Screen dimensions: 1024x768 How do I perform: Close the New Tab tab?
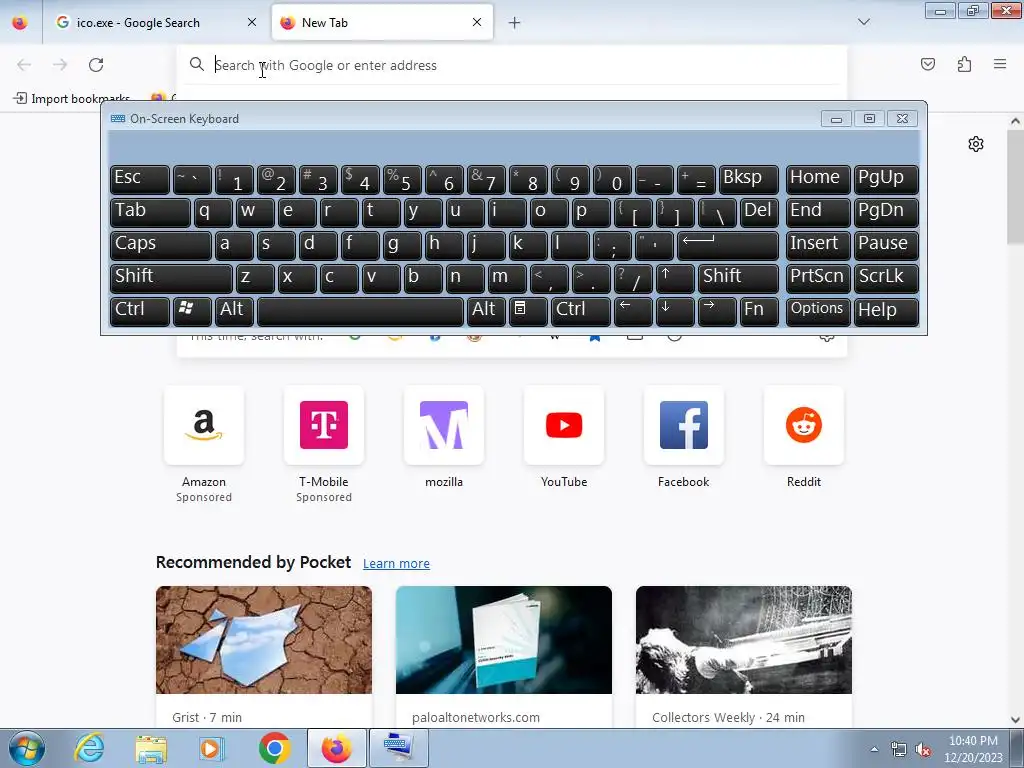tap(477, 22)
